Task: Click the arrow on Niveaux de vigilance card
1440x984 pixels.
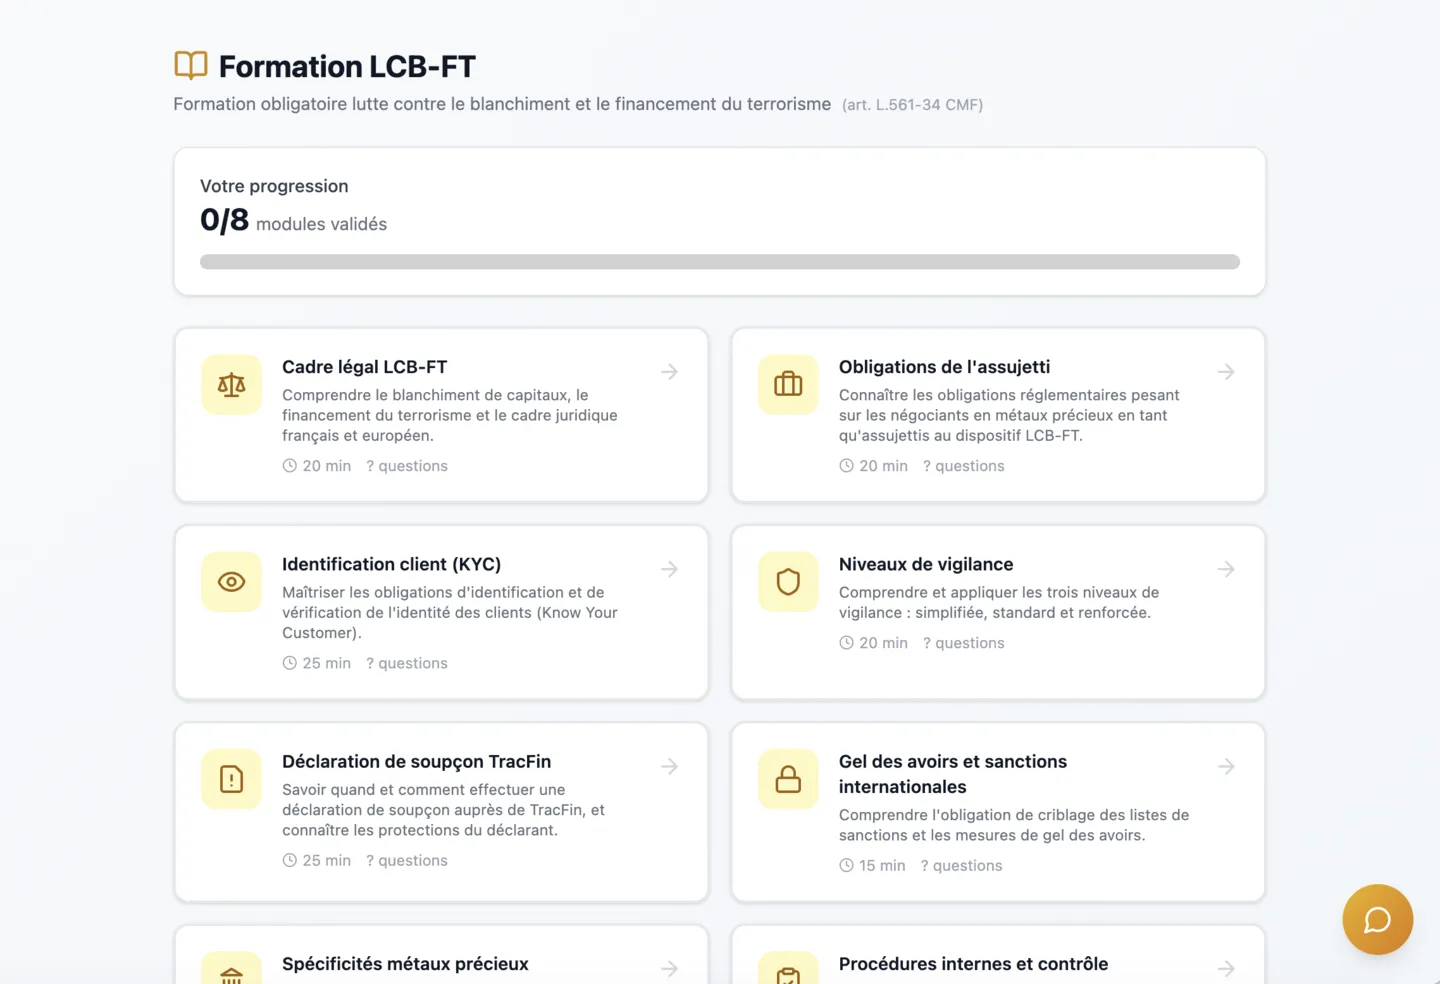Action: (x=1226, y=569)
